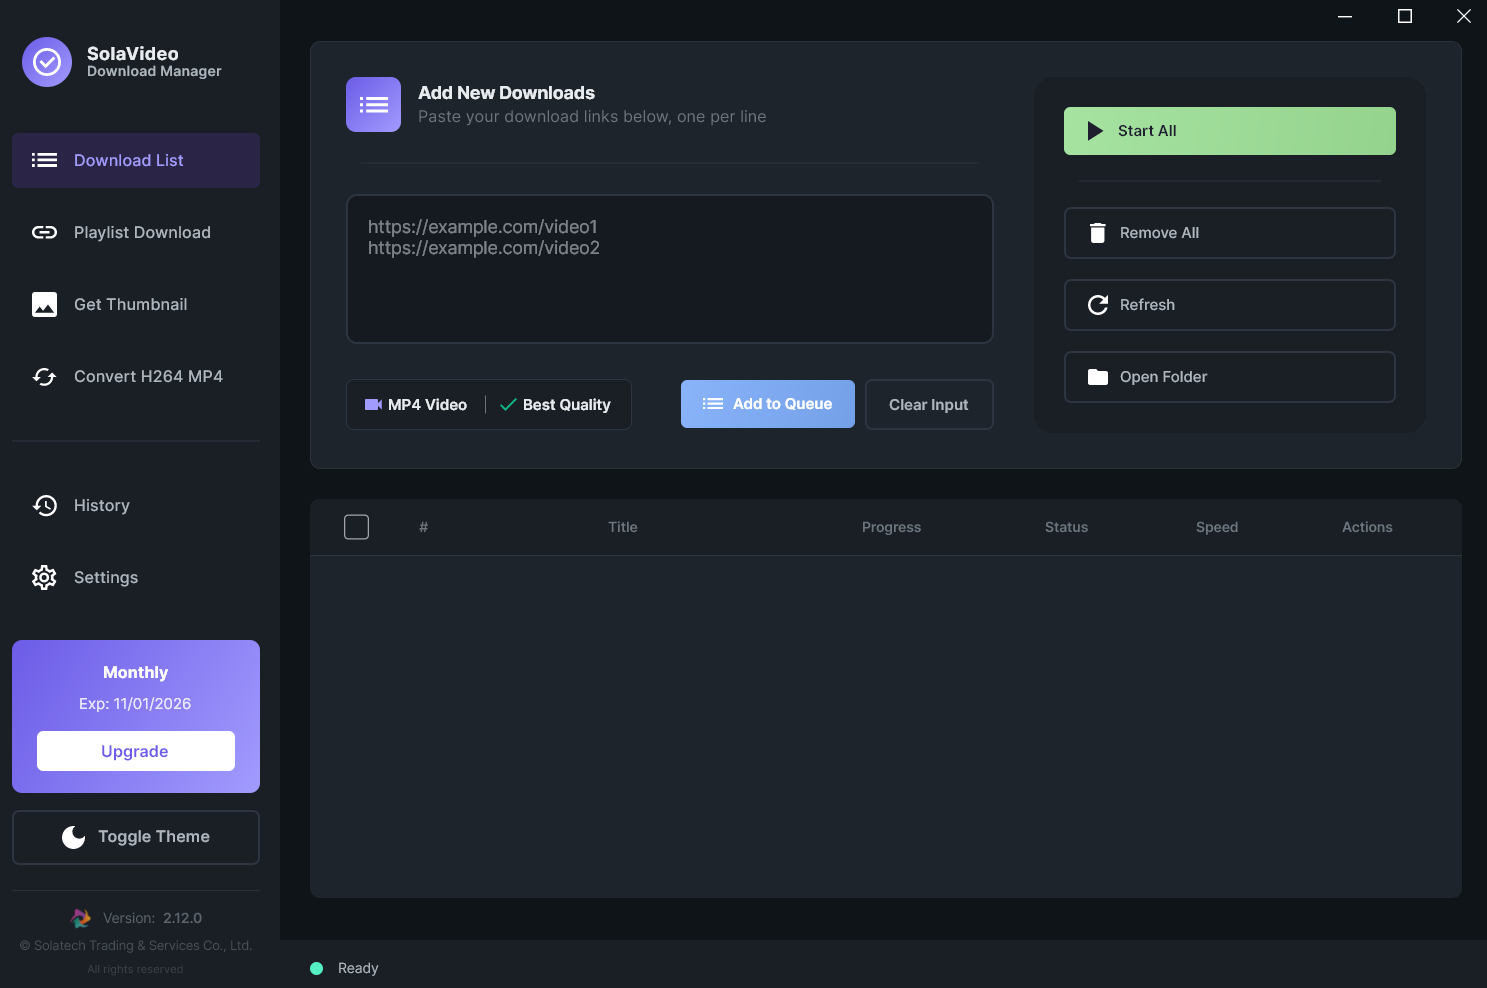1487x988 pixels.
Task: Click inside the download links text area
Action: pos(669,269)
